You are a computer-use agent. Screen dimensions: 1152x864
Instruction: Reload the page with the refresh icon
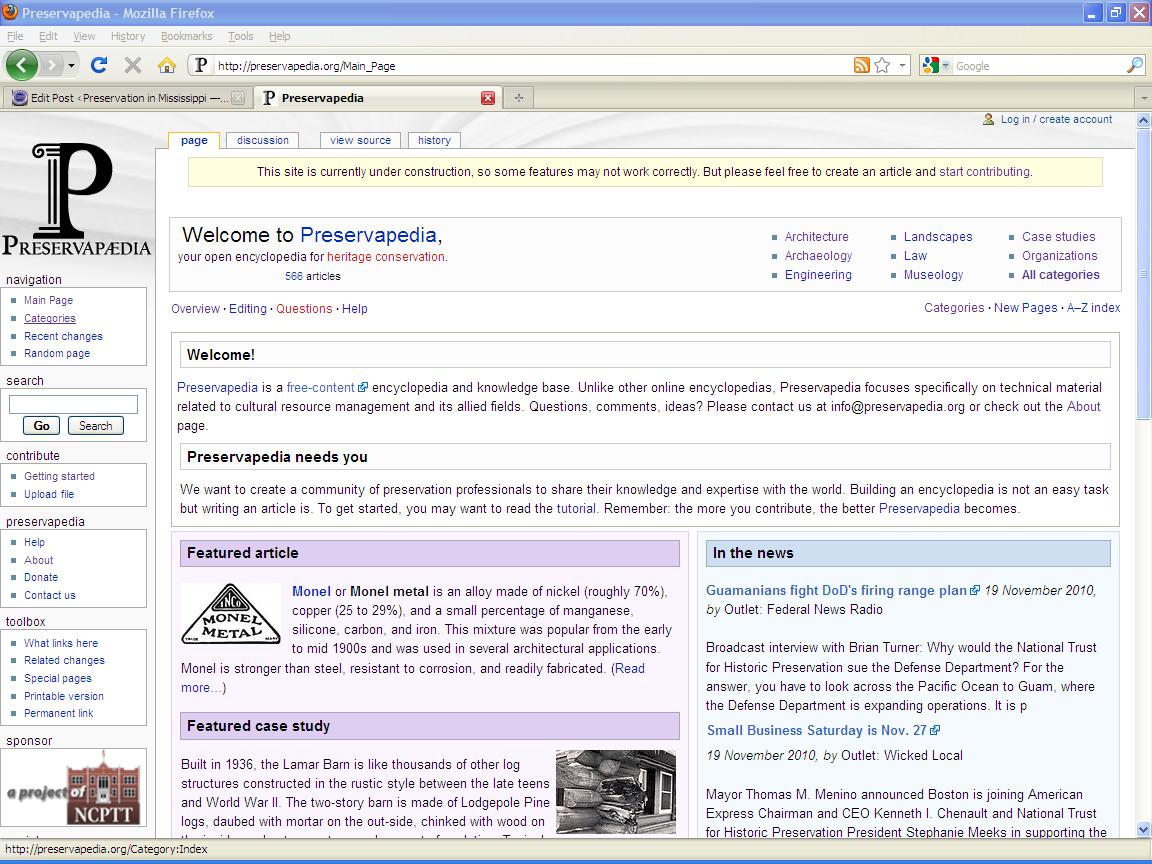(98, 65)
